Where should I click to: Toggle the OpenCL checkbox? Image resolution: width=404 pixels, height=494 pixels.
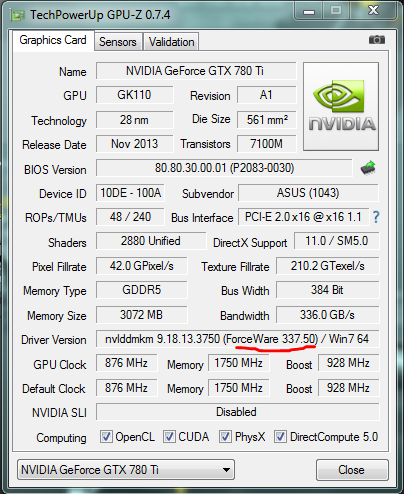click(106, 436)
